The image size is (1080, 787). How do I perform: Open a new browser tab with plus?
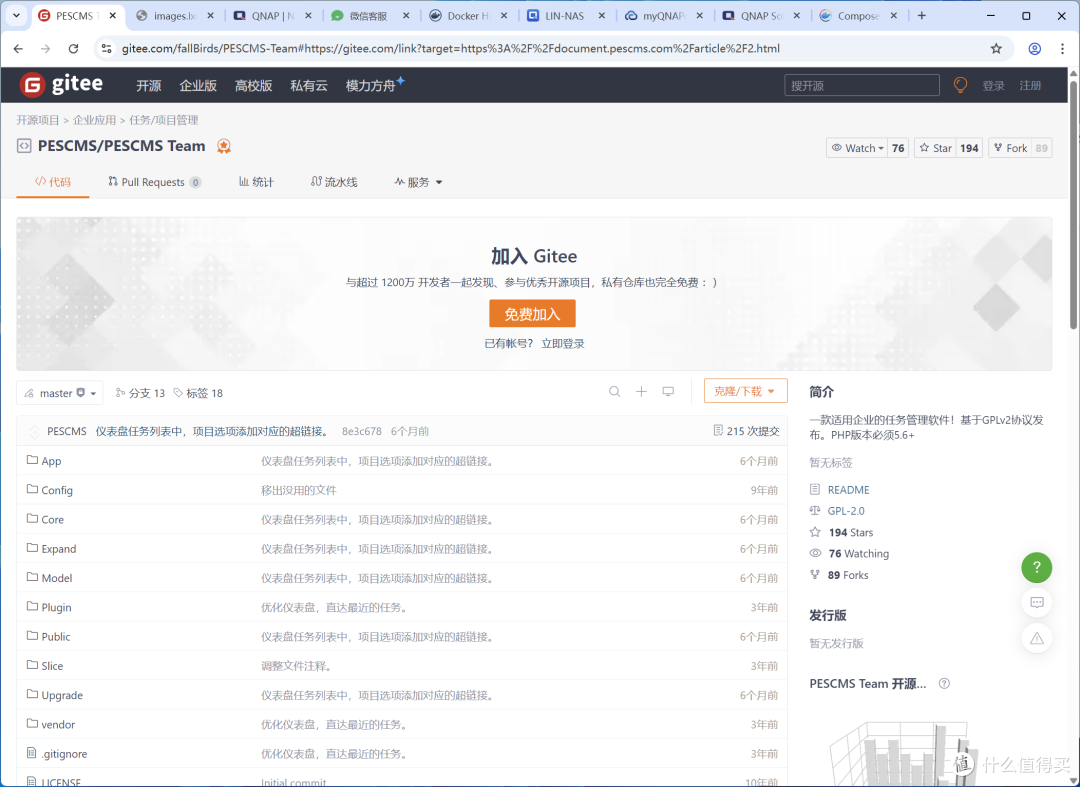pyautogui.click(x=922, y=16)
